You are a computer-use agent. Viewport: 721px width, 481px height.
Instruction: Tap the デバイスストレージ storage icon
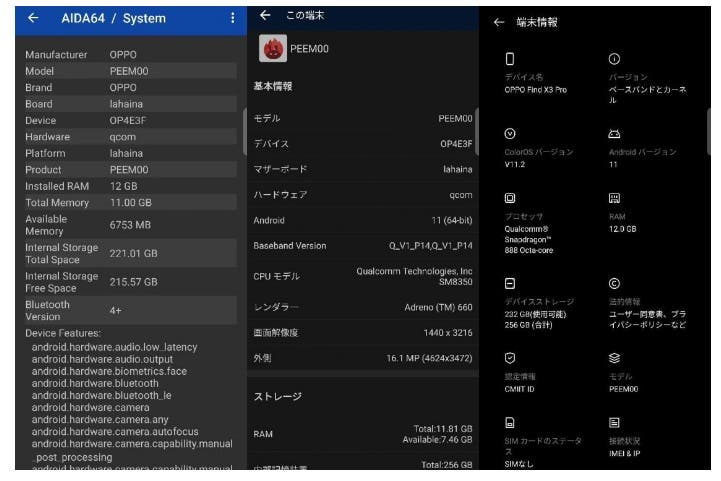[x=510, y=284]
